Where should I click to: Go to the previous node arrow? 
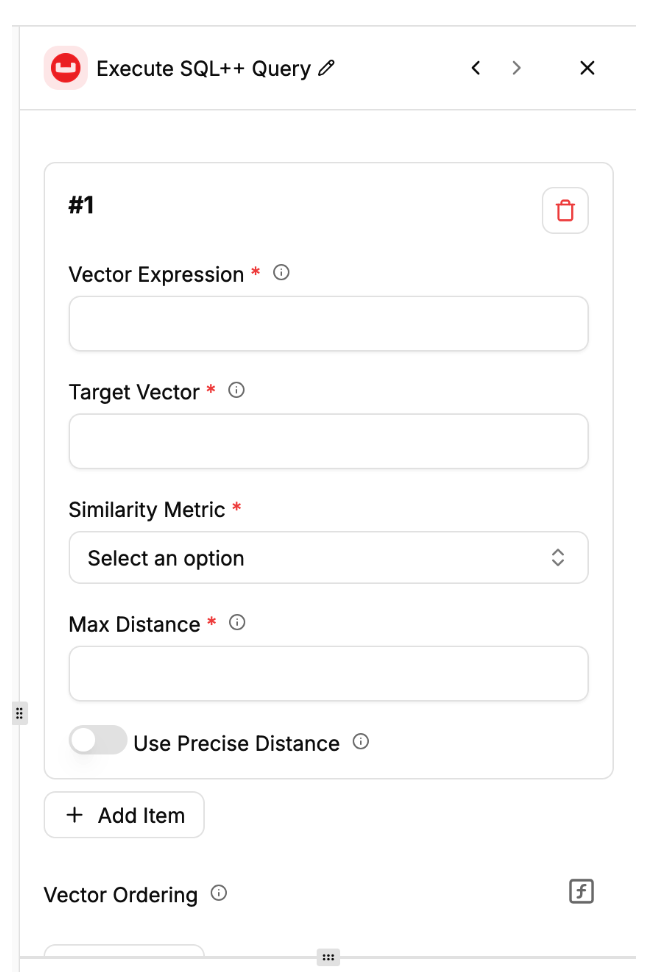(476, 68)
